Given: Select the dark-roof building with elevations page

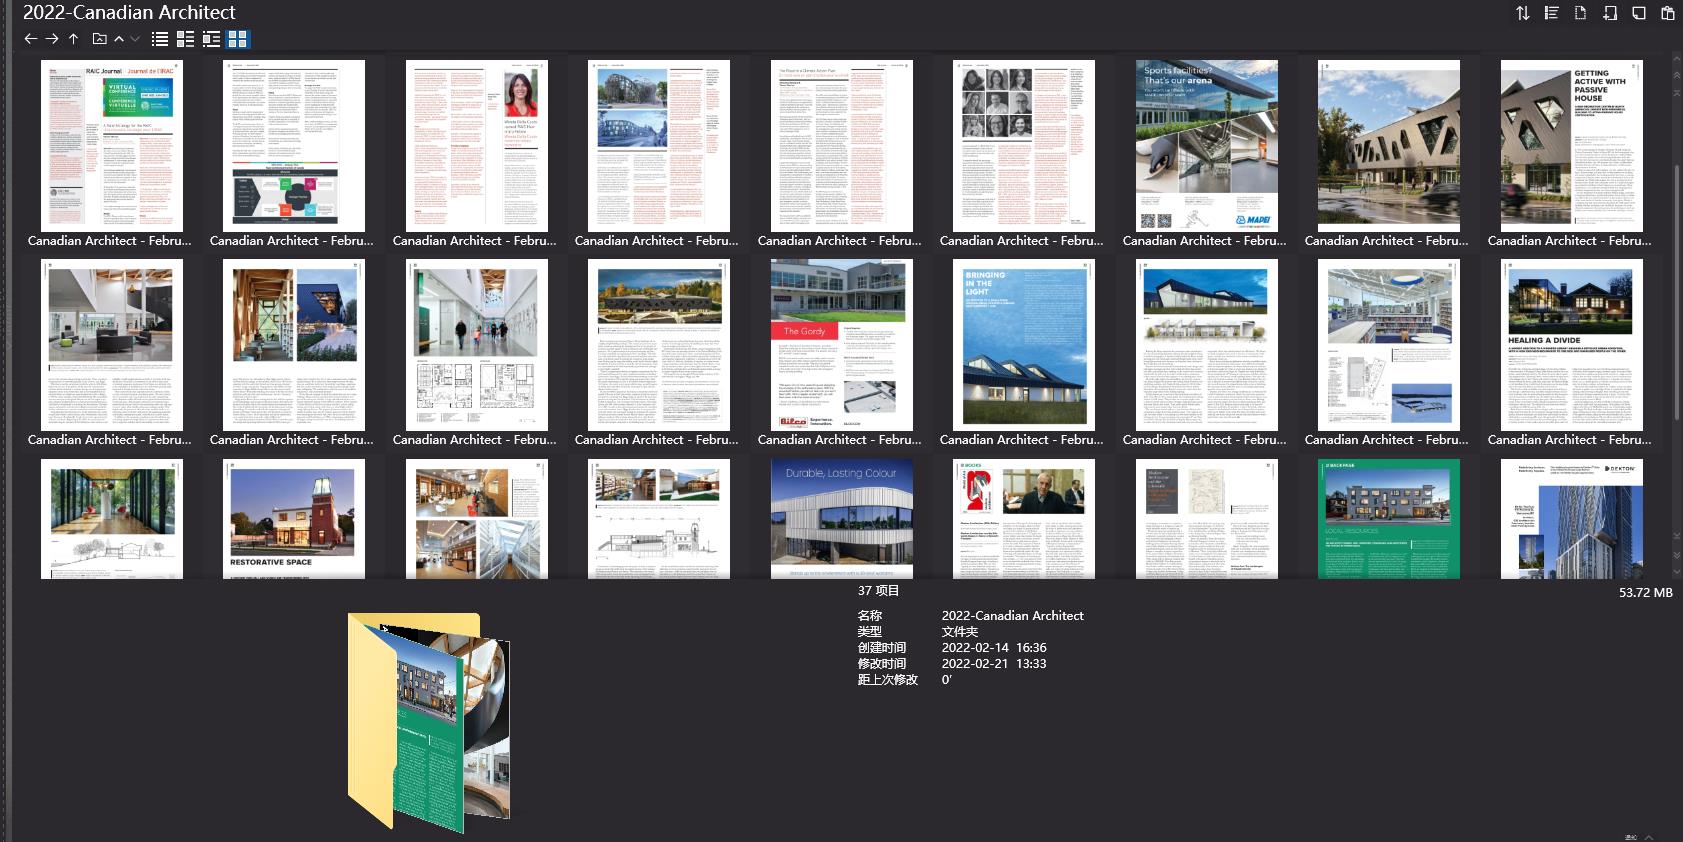Looking at the screenshot, I should click(1206, 345).
